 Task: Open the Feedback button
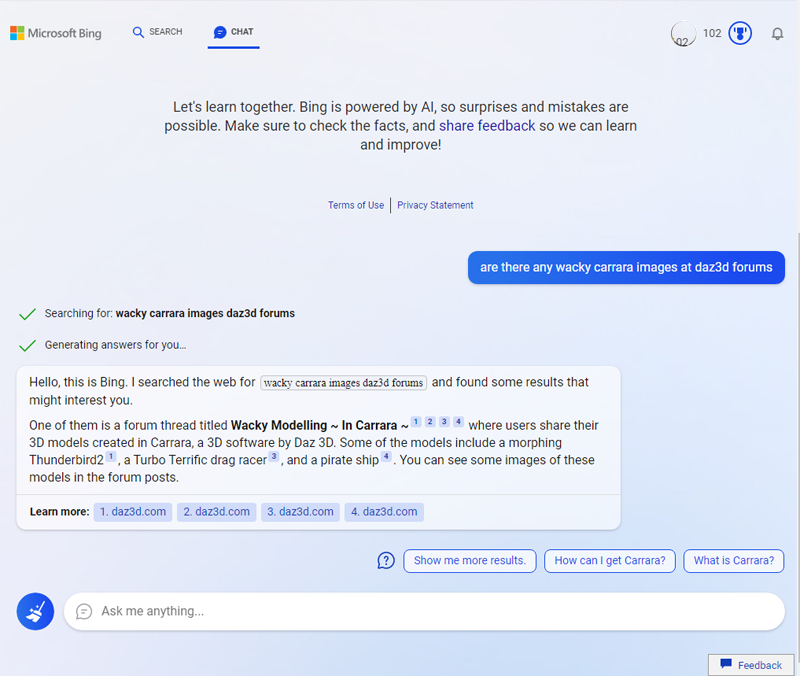[x=751, y=665]
